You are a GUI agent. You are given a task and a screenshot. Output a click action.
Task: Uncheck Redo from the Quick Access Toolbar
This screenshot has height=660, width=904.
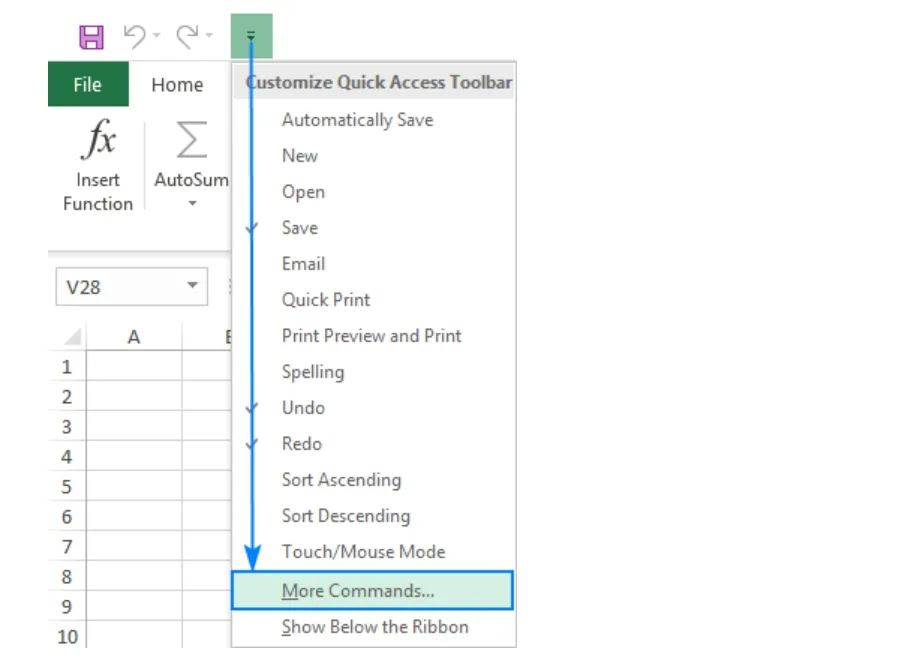(x=302, y=443)
